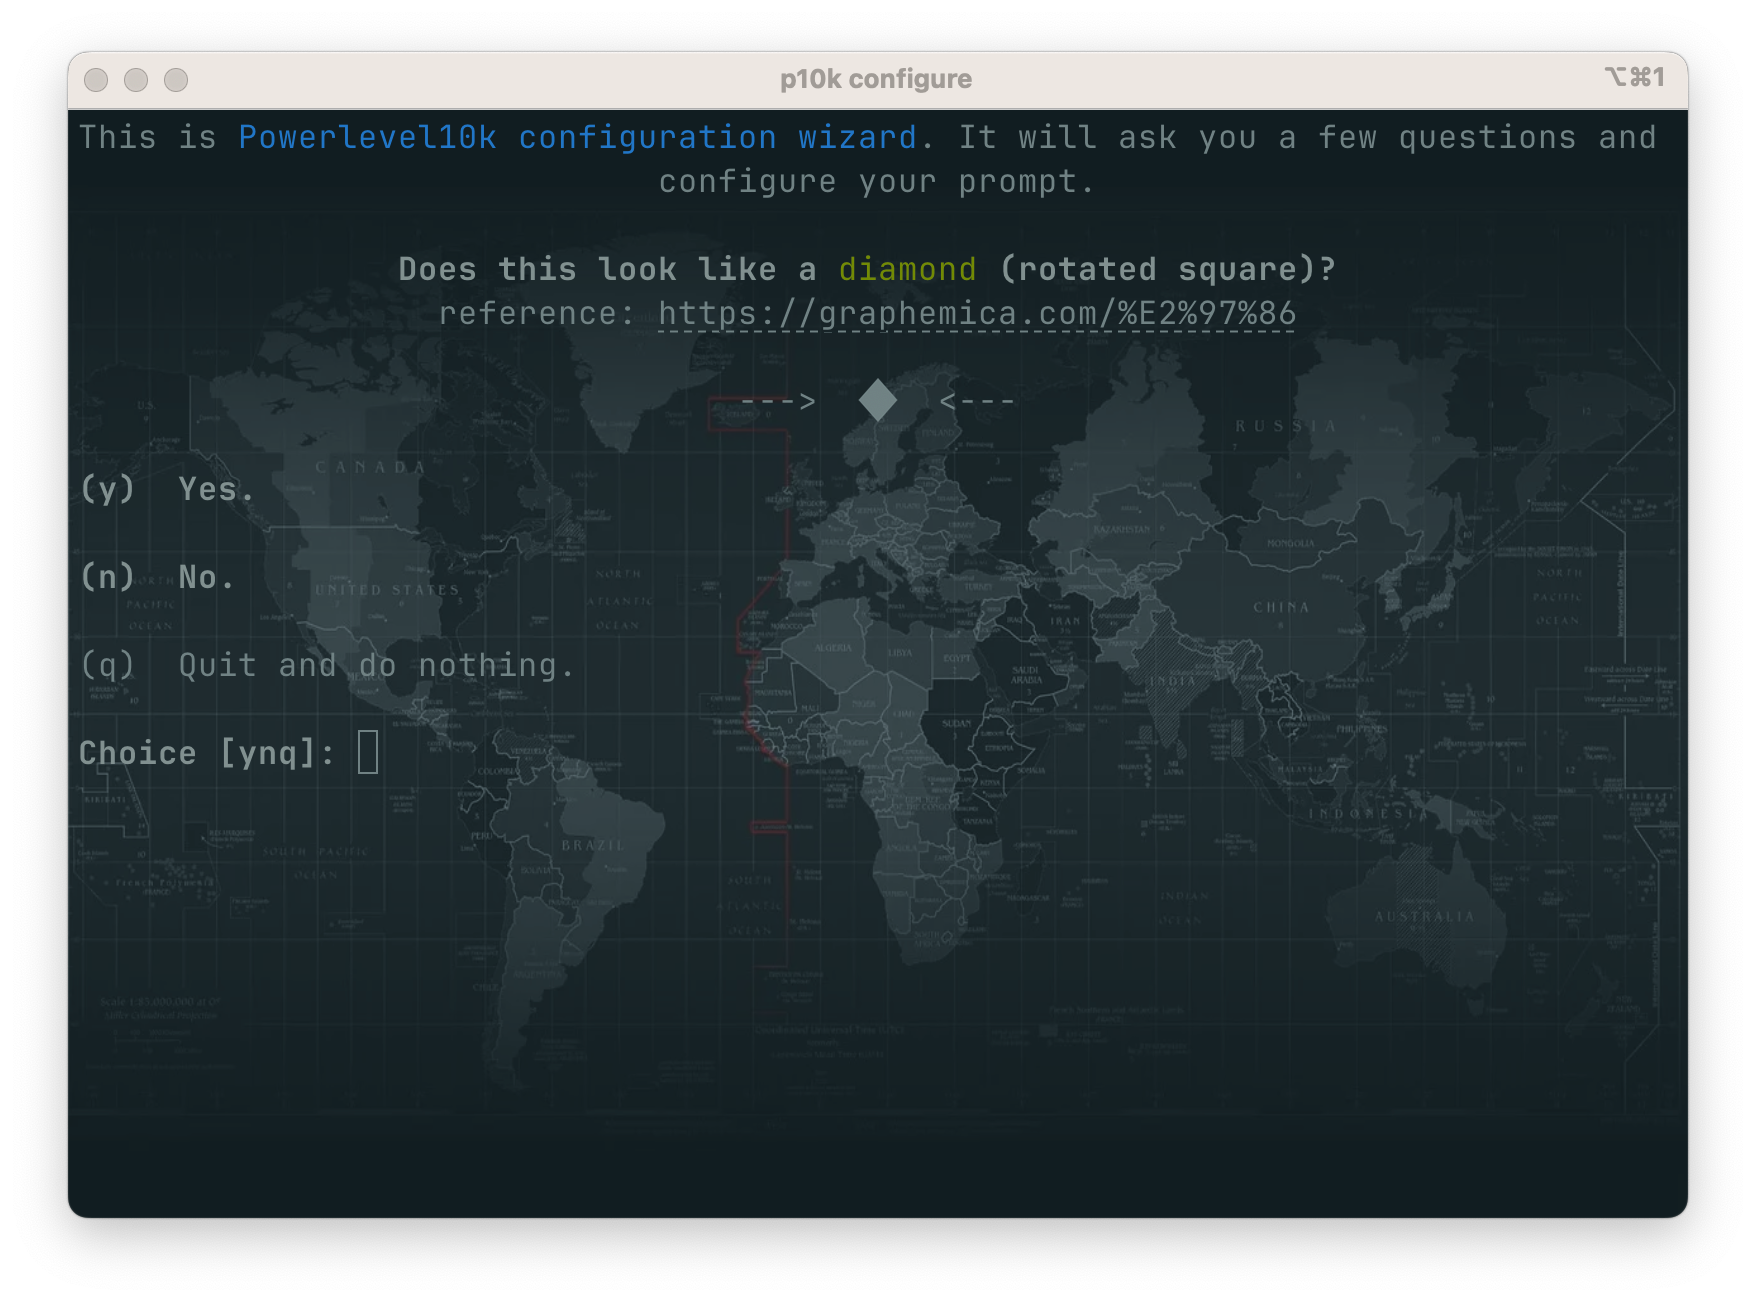Click the 'Choice [ynq]:' prompt text
Screen dimensions: 1756x1302
pyautogui.click(x=207, y=753)
